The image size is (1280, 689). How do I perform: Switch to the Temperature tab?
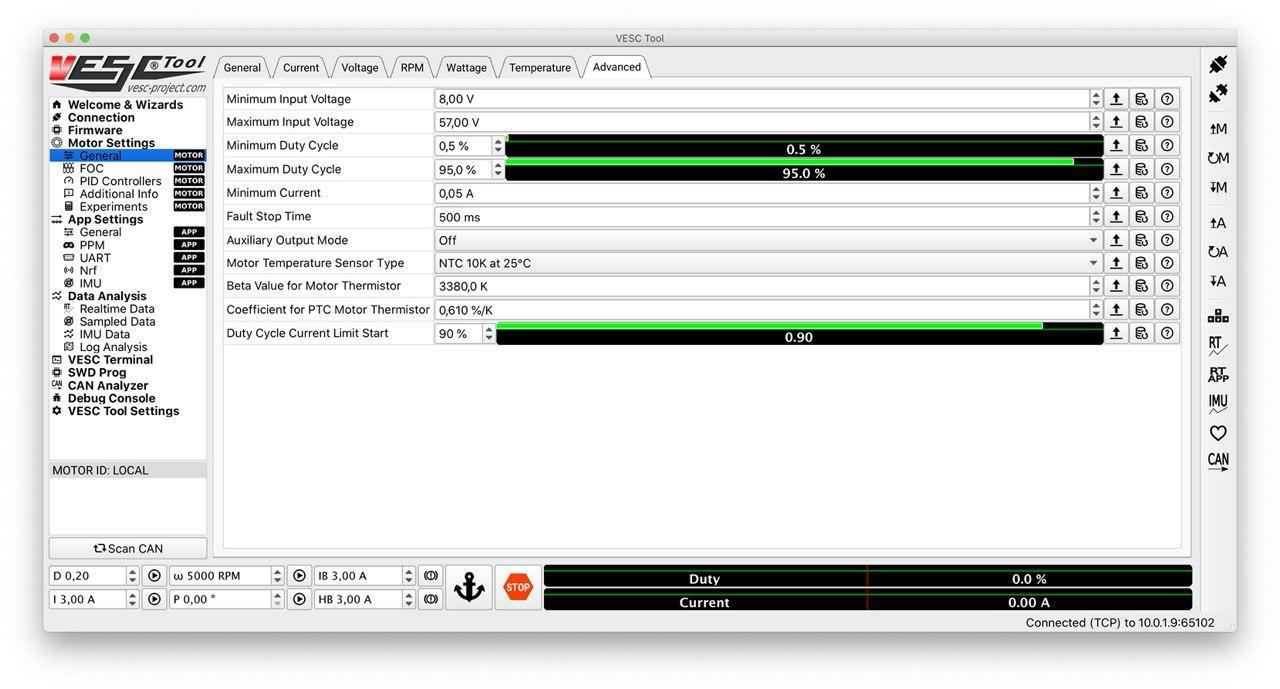click(x=539, y=68)
